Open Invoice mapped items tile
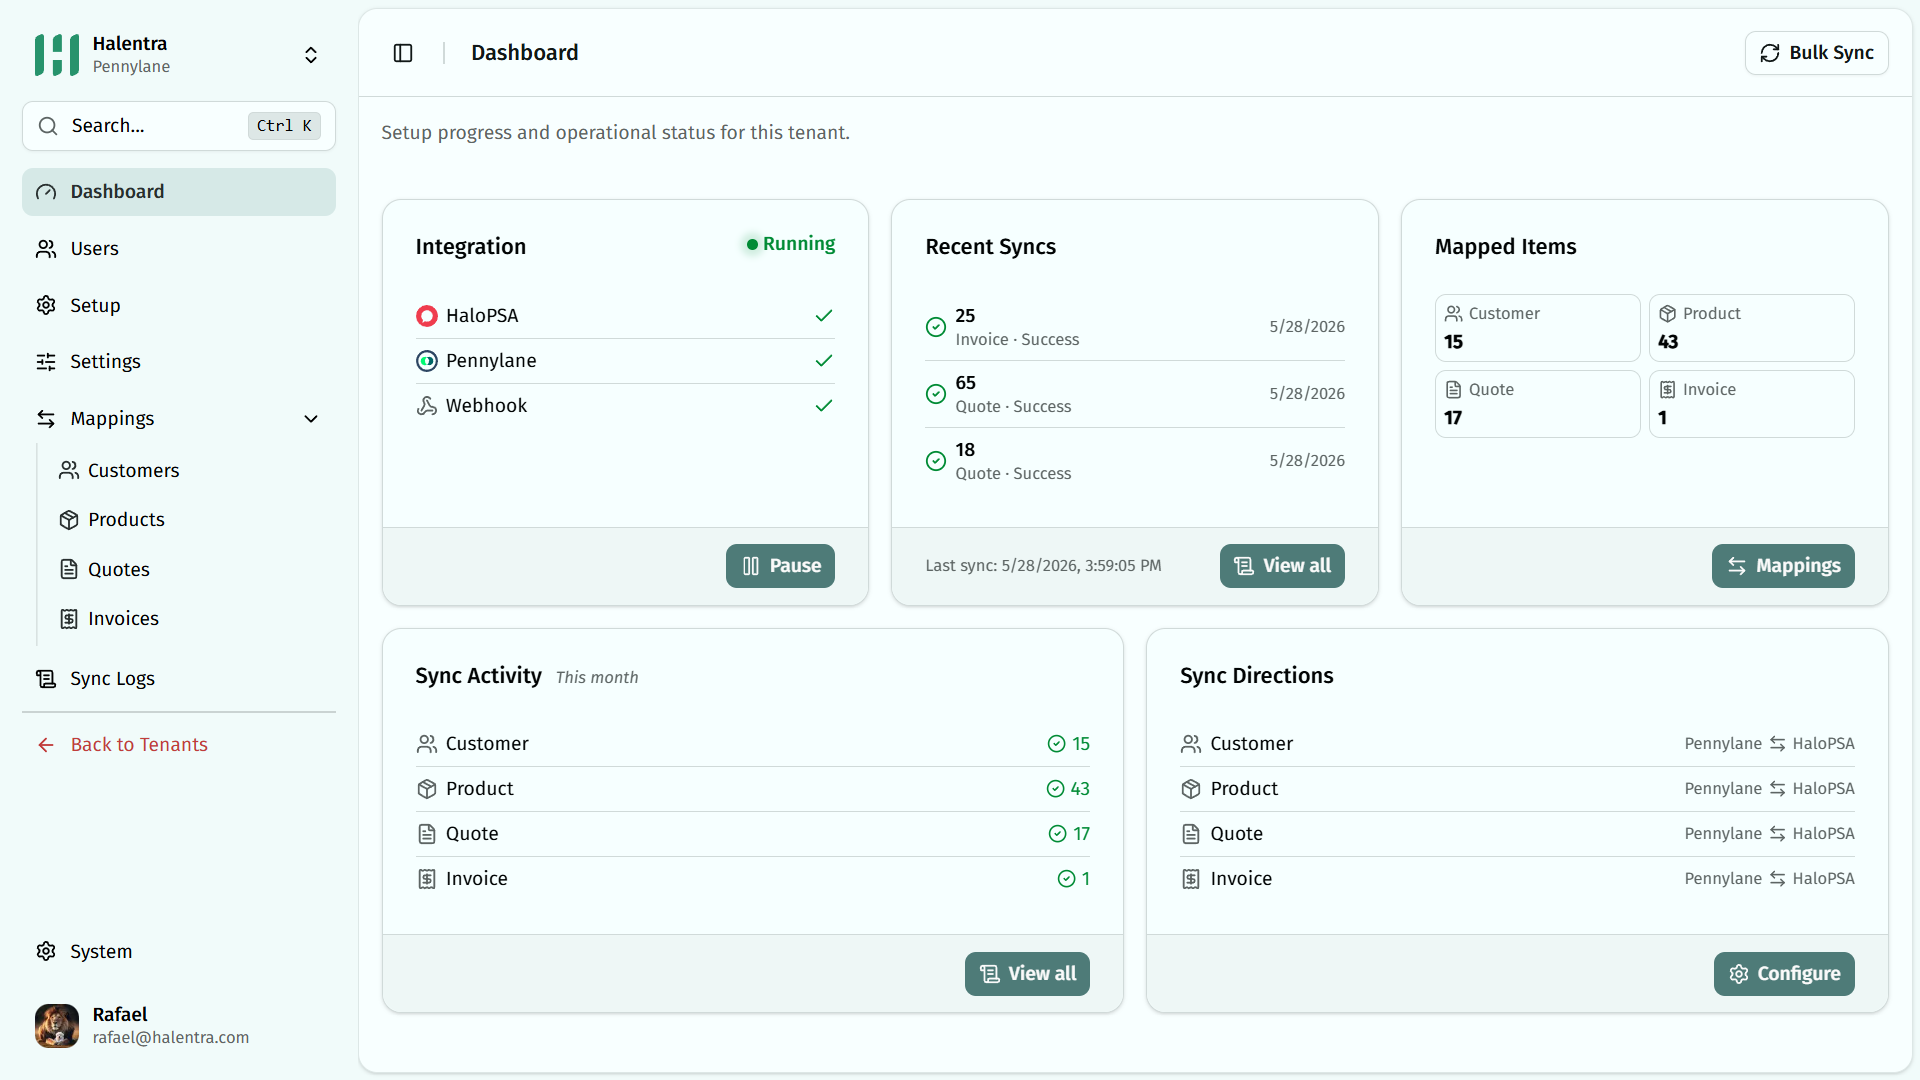Image resolution: width=1920 pixels, height=1080 pixels. click(1751, 404)
